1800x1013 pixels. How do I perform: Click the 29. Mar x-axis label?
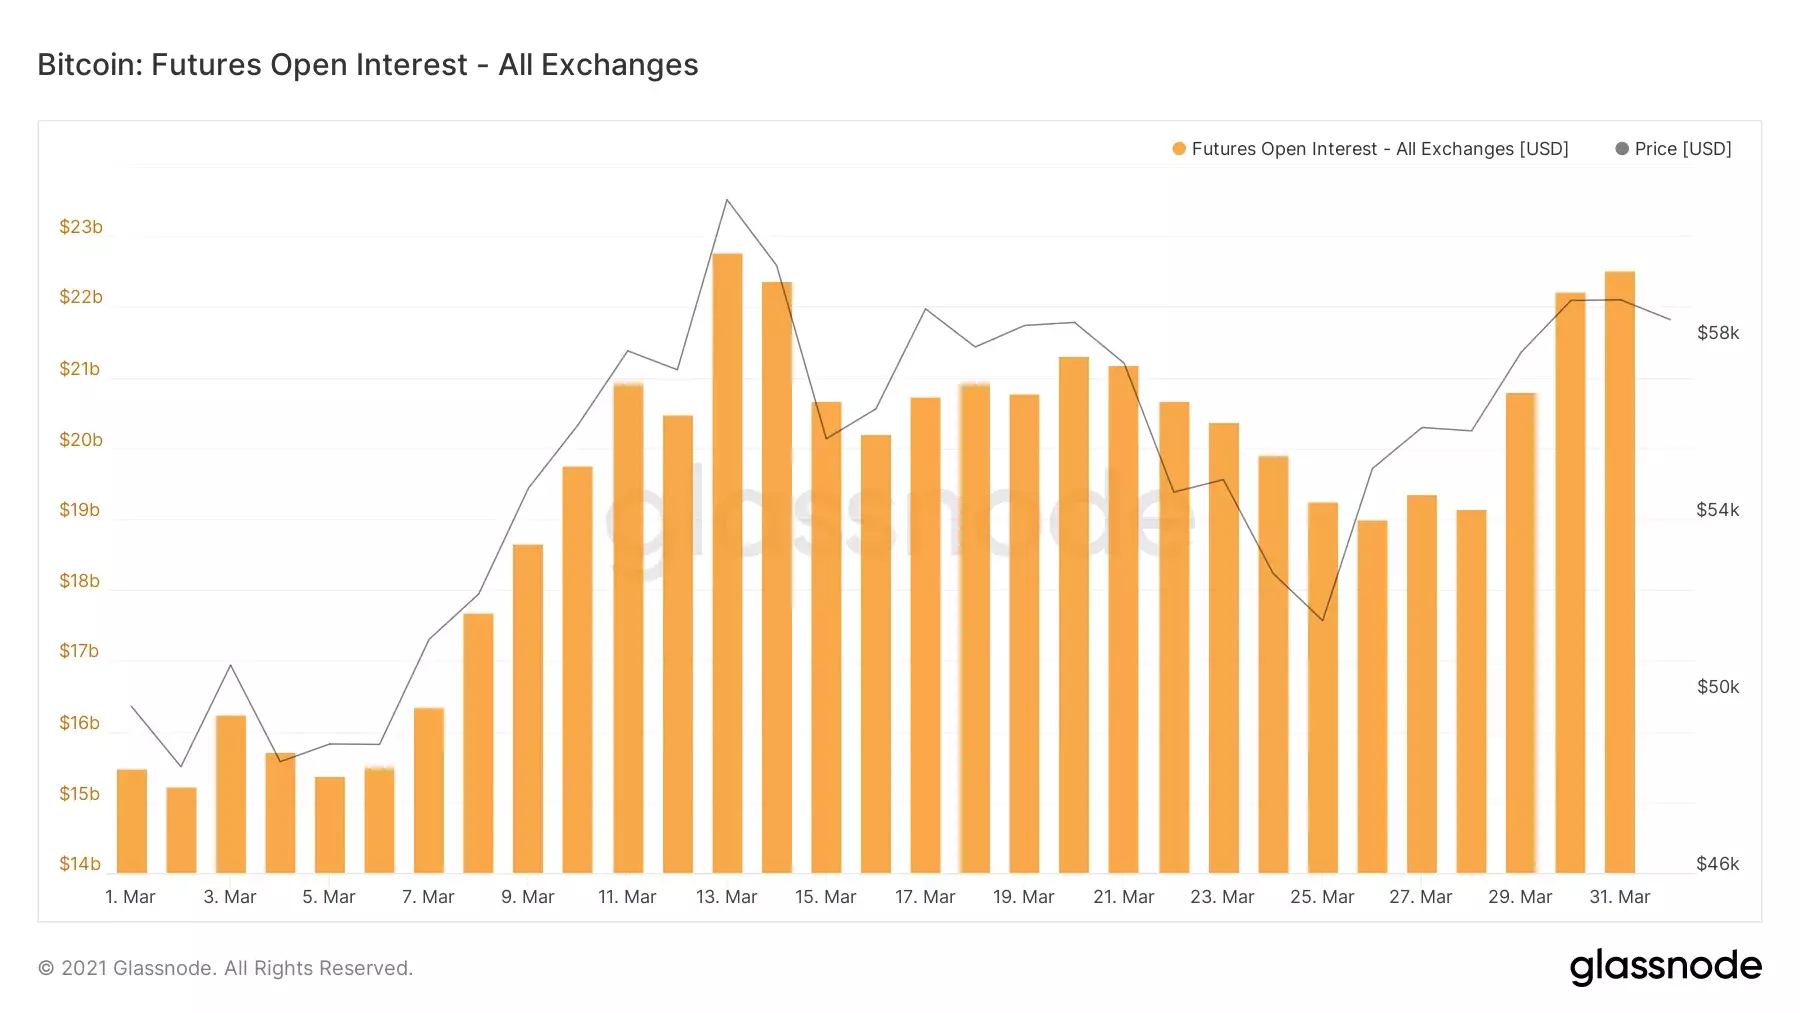point(1520,897)
